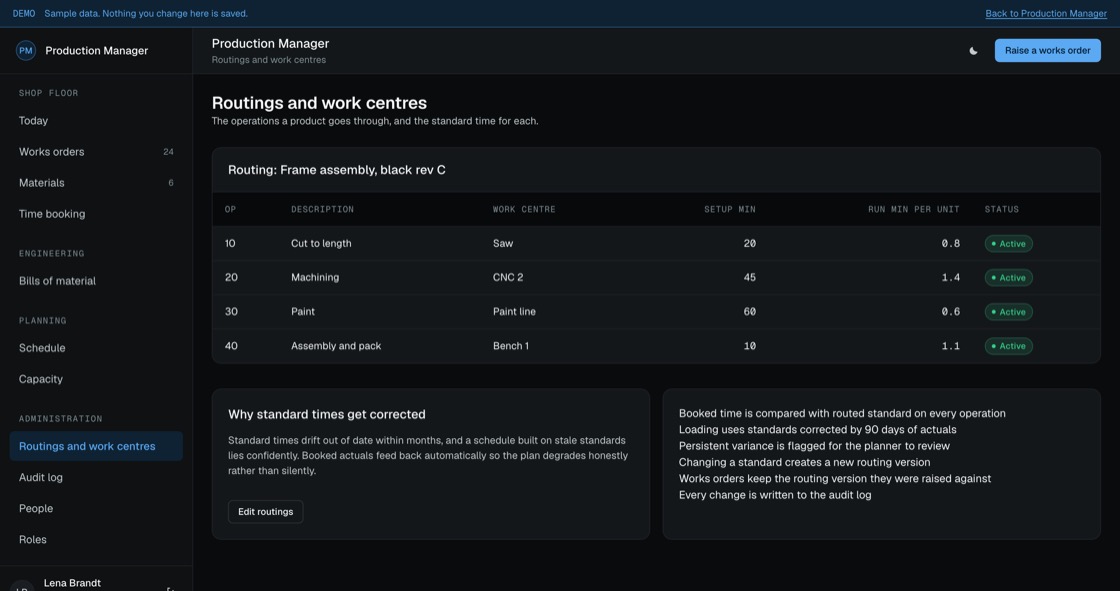Follow the Back to Production Manager link
1120x591 pixels.
click(1046, 14)
